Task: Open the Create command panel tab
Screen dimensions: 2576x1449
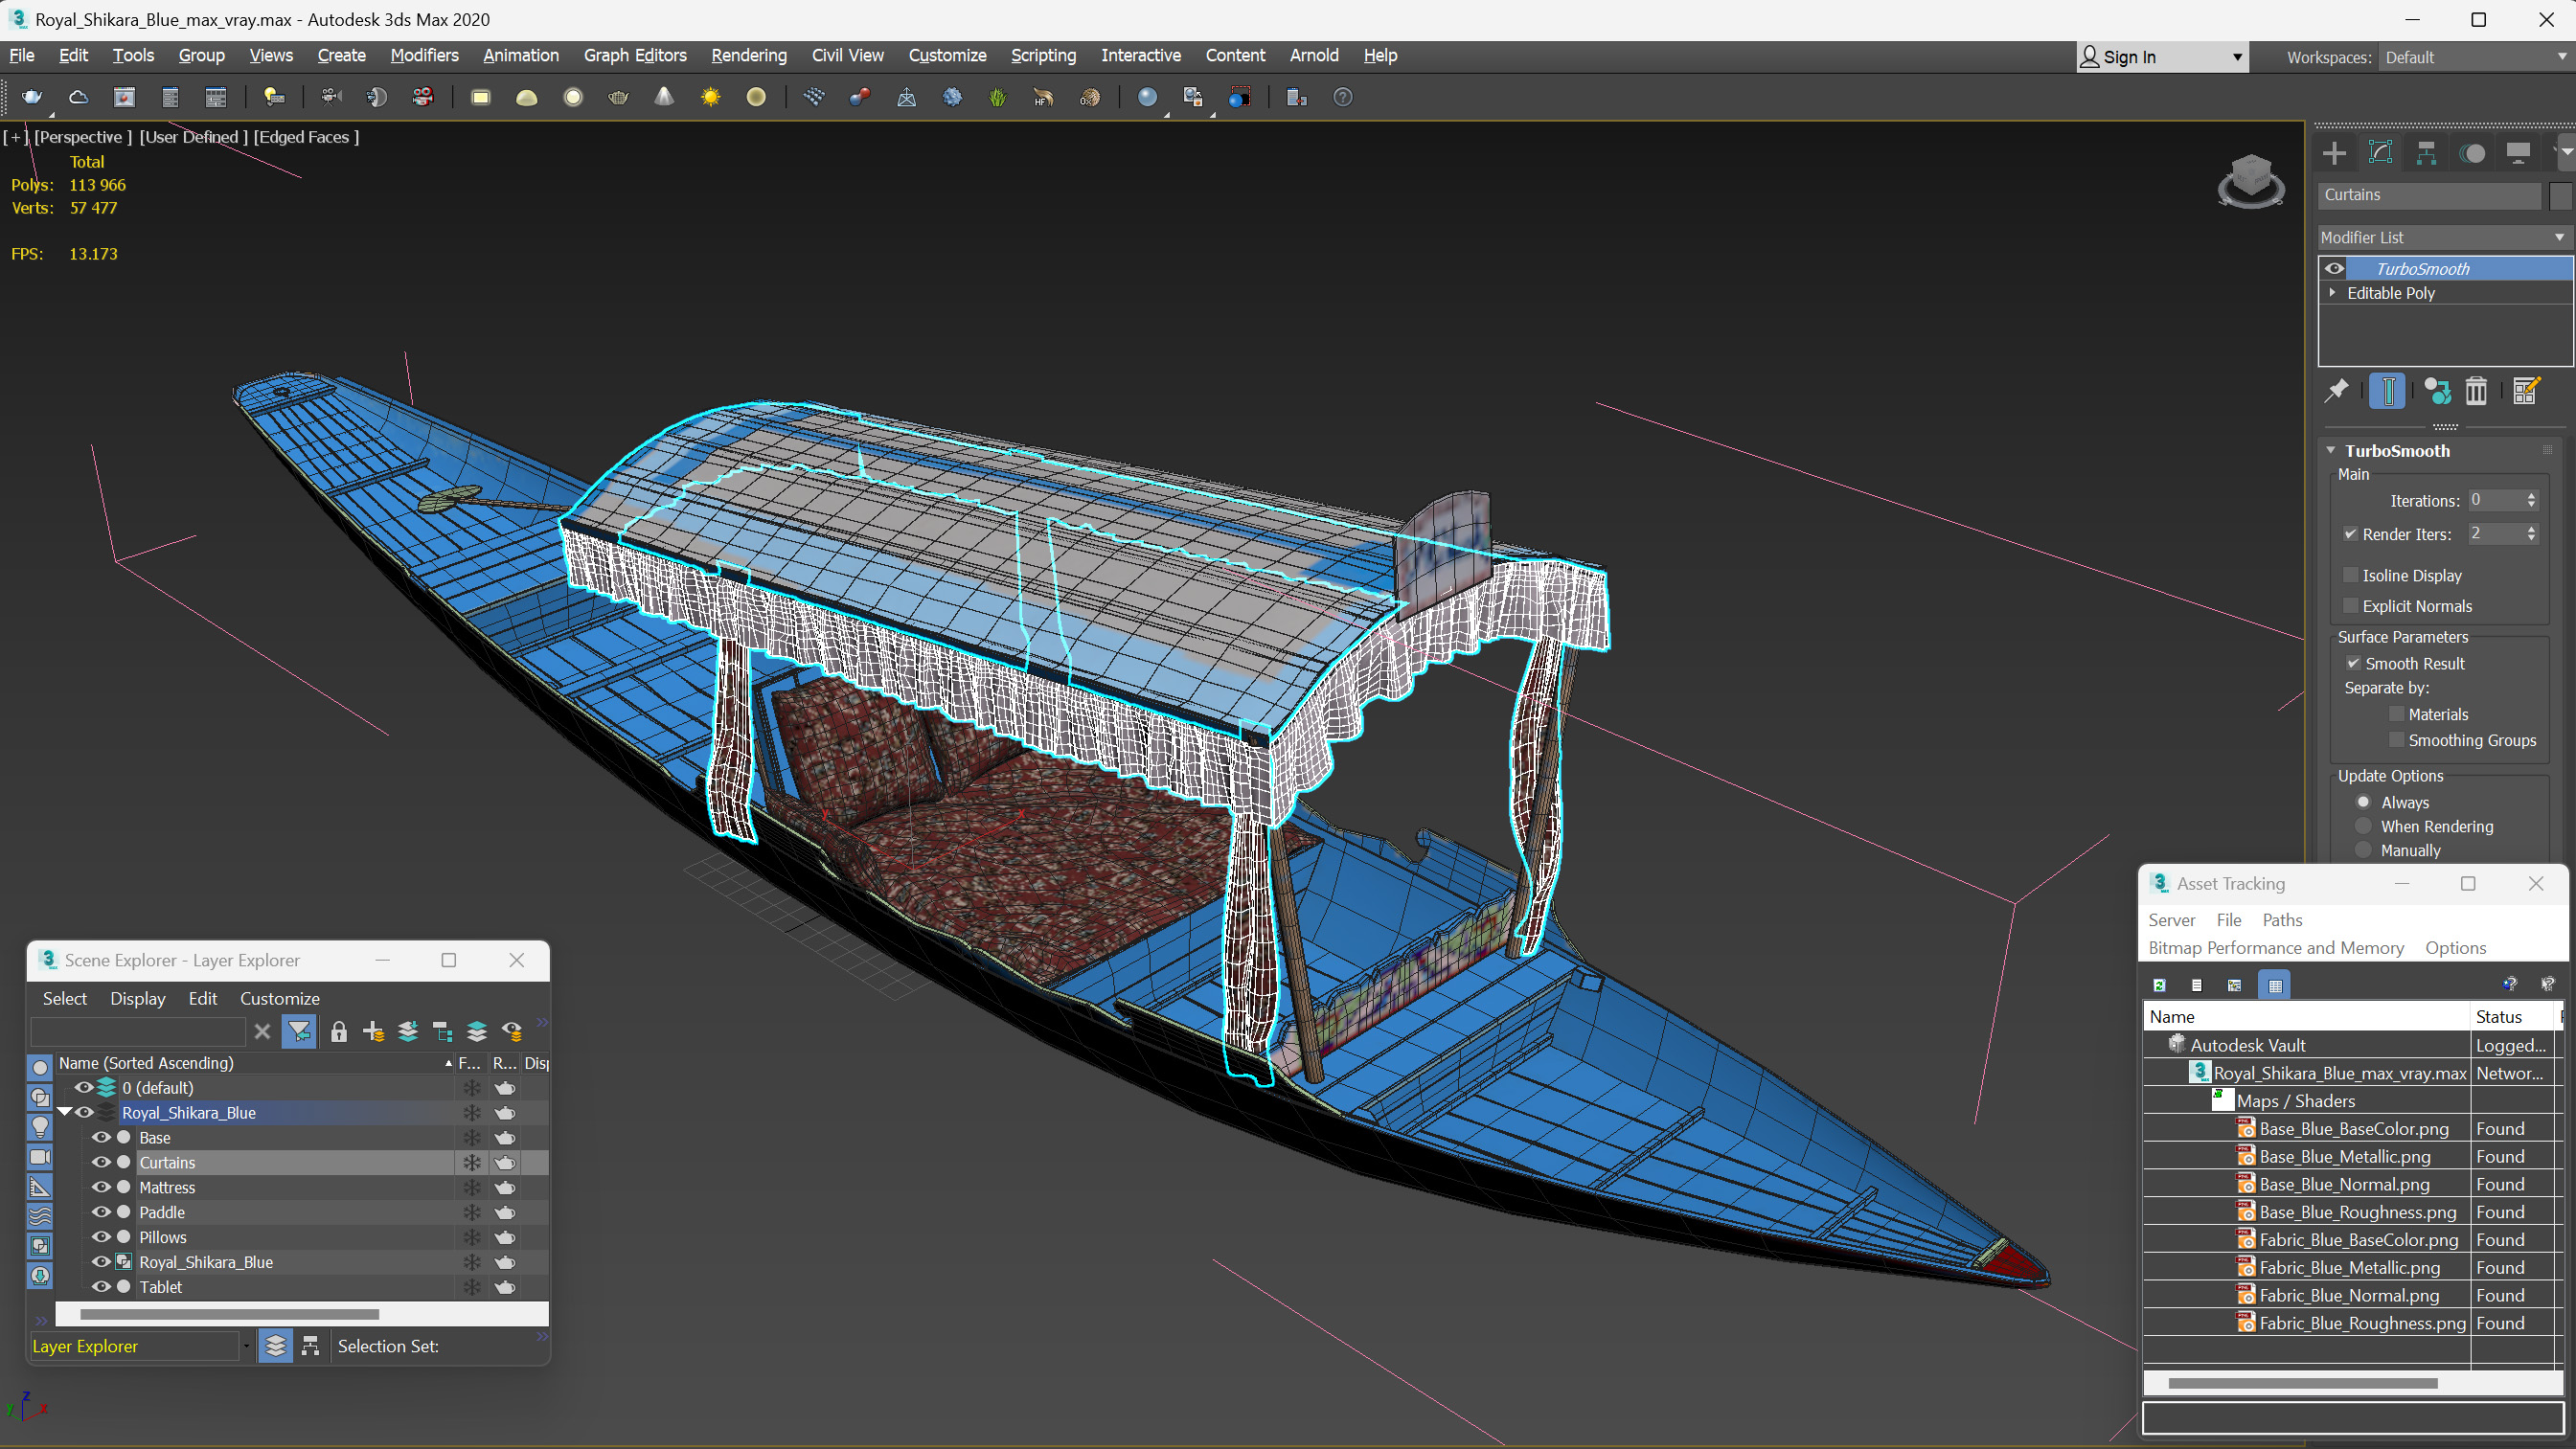Action: (2334, 153)
